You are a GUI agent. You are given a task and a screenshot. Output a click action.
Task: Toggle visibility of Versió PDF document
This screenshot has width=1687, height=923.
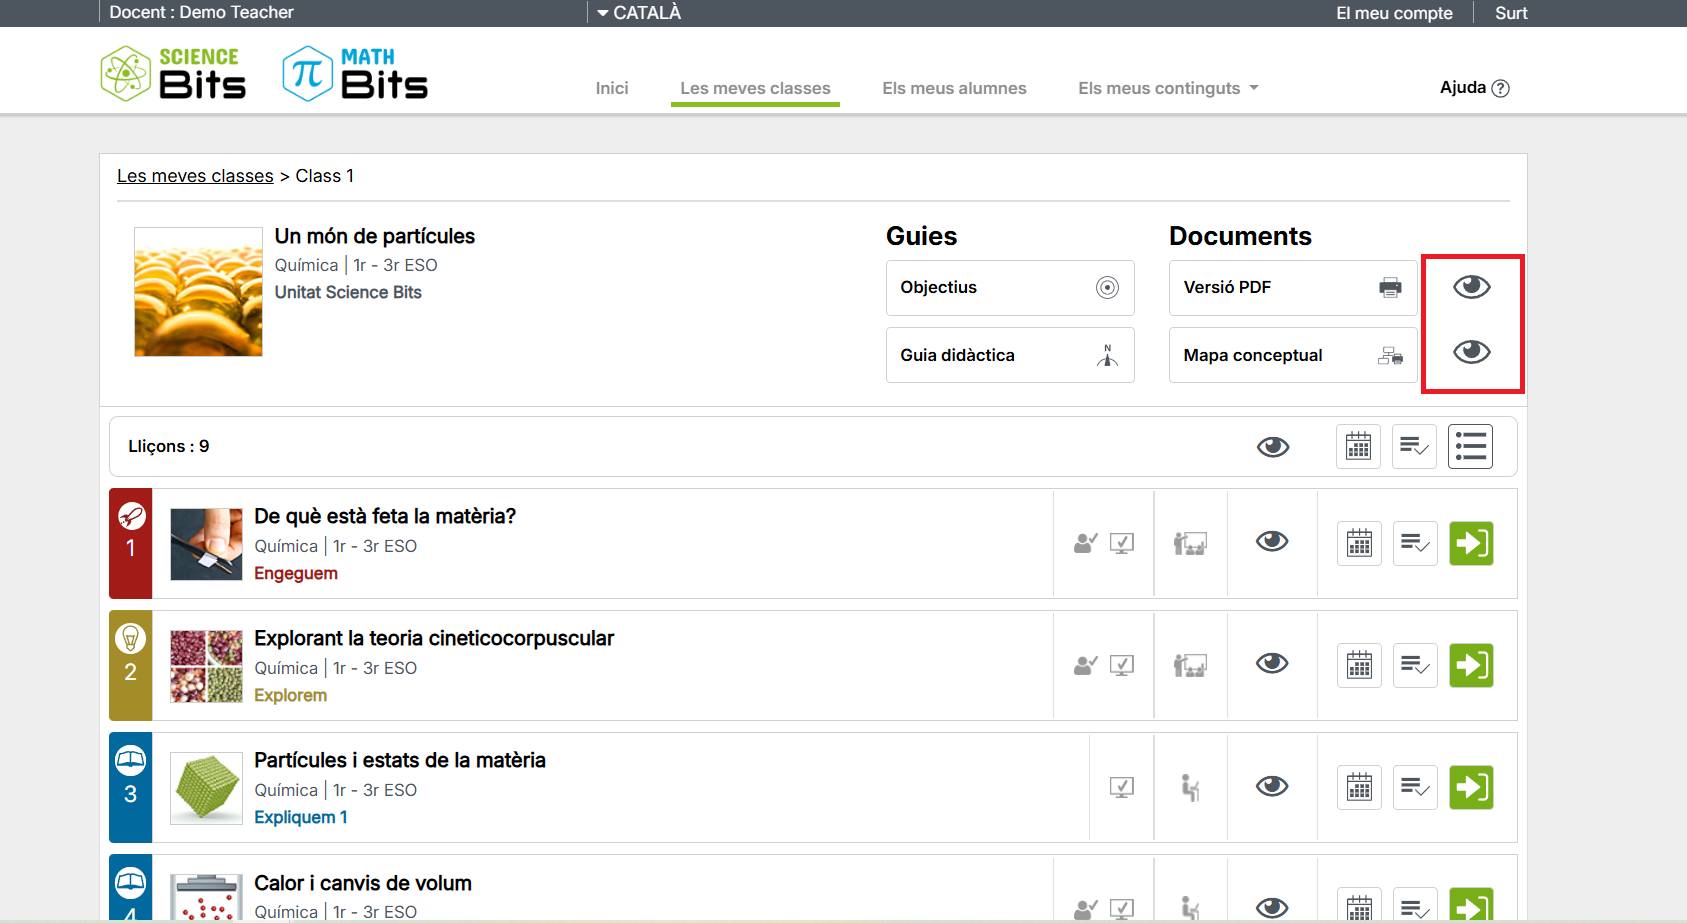click(x=1471, y=288)
